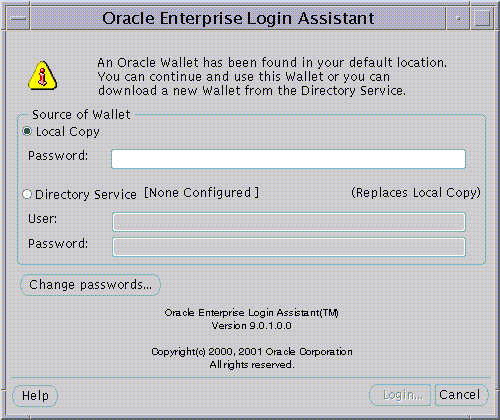Image resolution: width=500 pixels, height=420 pixels.
Task: Click the Directory Service Password field
Action: [289, 247]
